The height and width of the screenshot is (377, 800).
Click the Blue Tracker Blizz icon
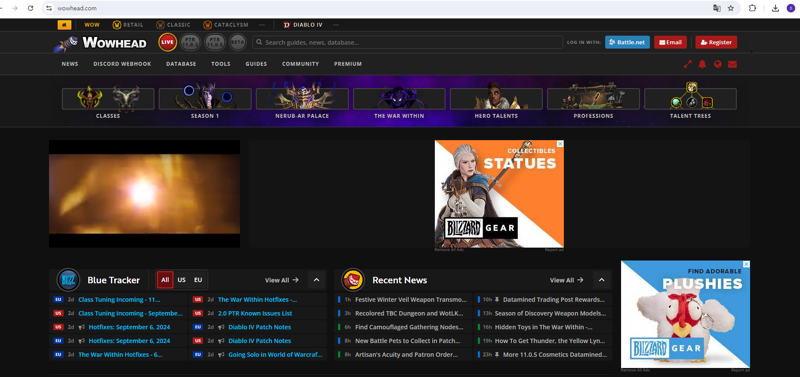click(x=68, y=280)
